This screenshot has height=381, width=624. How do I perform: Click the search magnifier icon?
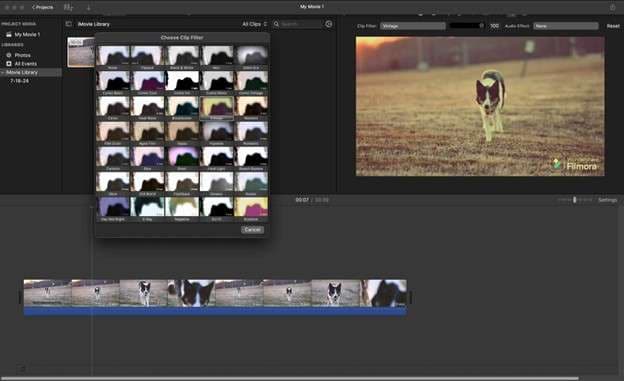click(276, 24)
